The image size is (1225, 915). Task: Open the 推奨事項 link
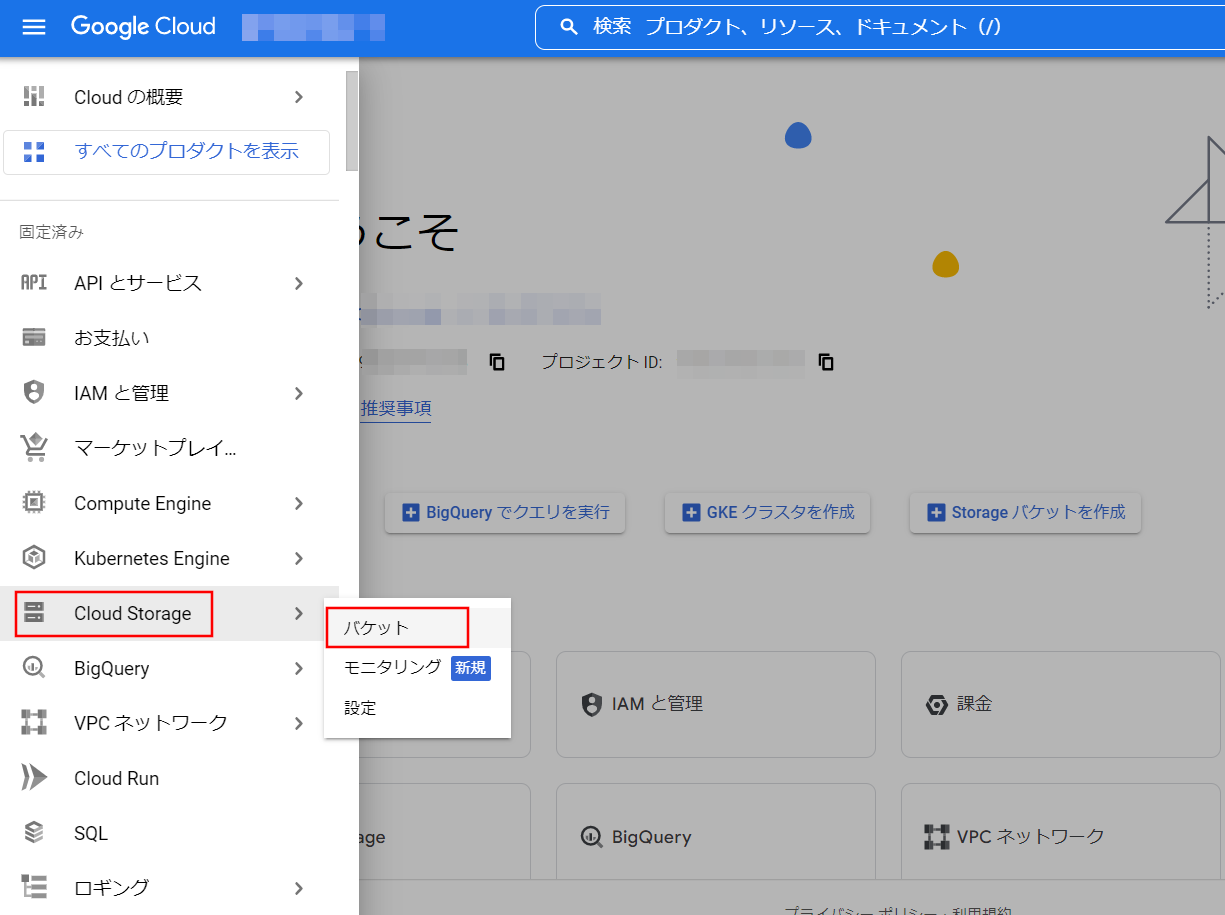pyautogui.click(x=396, y=408)
